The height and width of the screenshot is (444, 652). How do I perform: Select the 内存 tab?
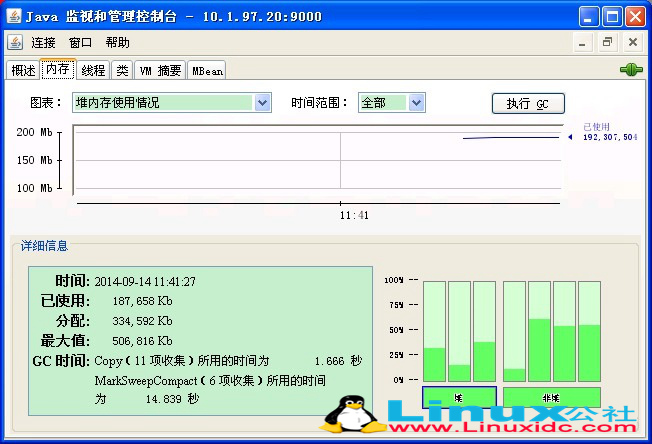click(x=58, y=69)
